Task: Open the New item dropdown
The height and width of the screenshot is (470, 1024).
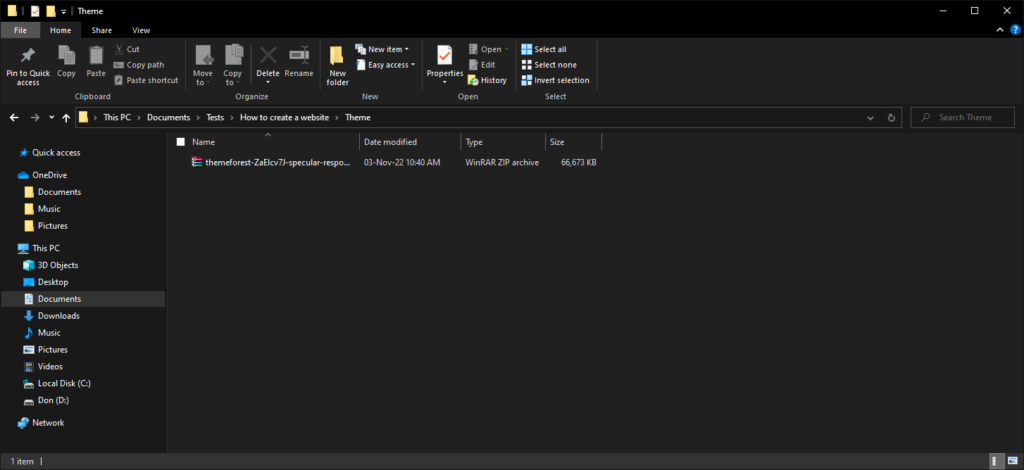Action: (382, 49)
